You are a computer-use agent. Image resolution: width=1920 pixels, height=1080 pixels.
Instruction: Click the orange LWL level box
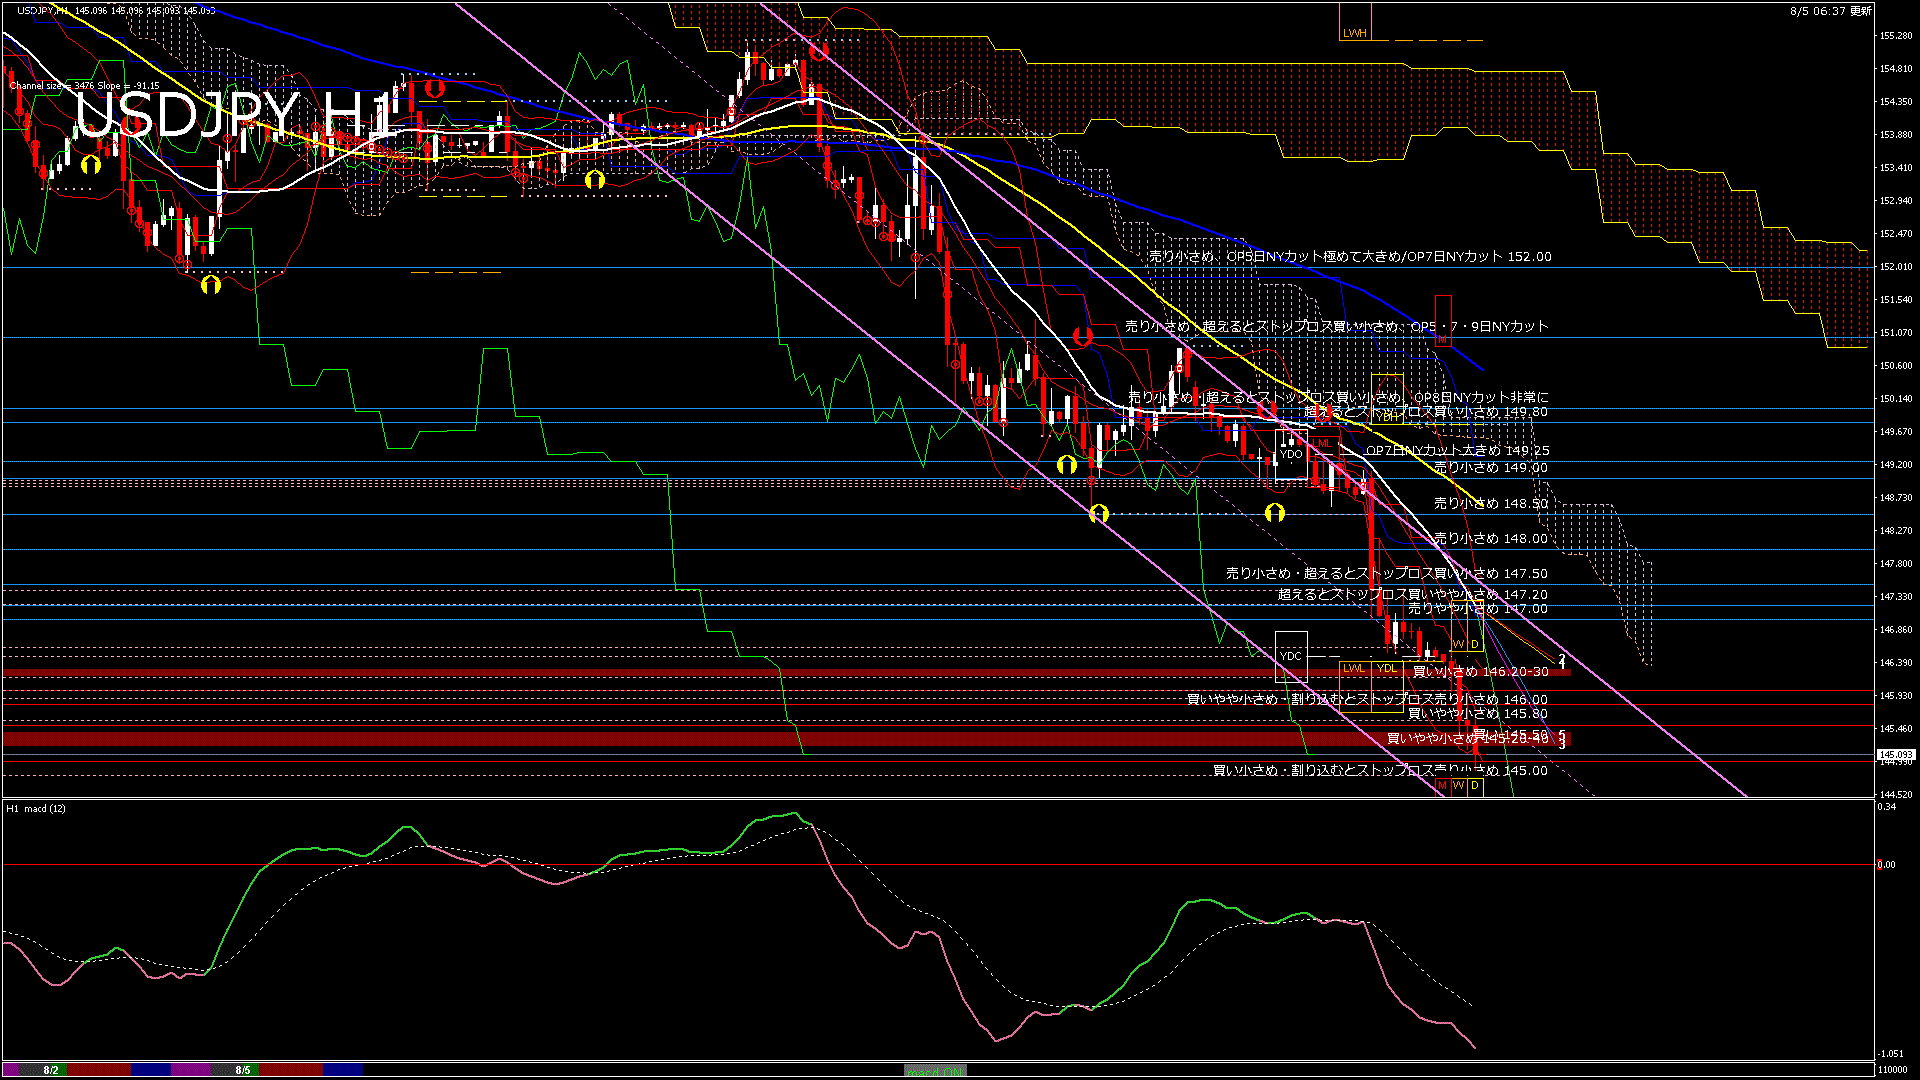pos(1354,668)
